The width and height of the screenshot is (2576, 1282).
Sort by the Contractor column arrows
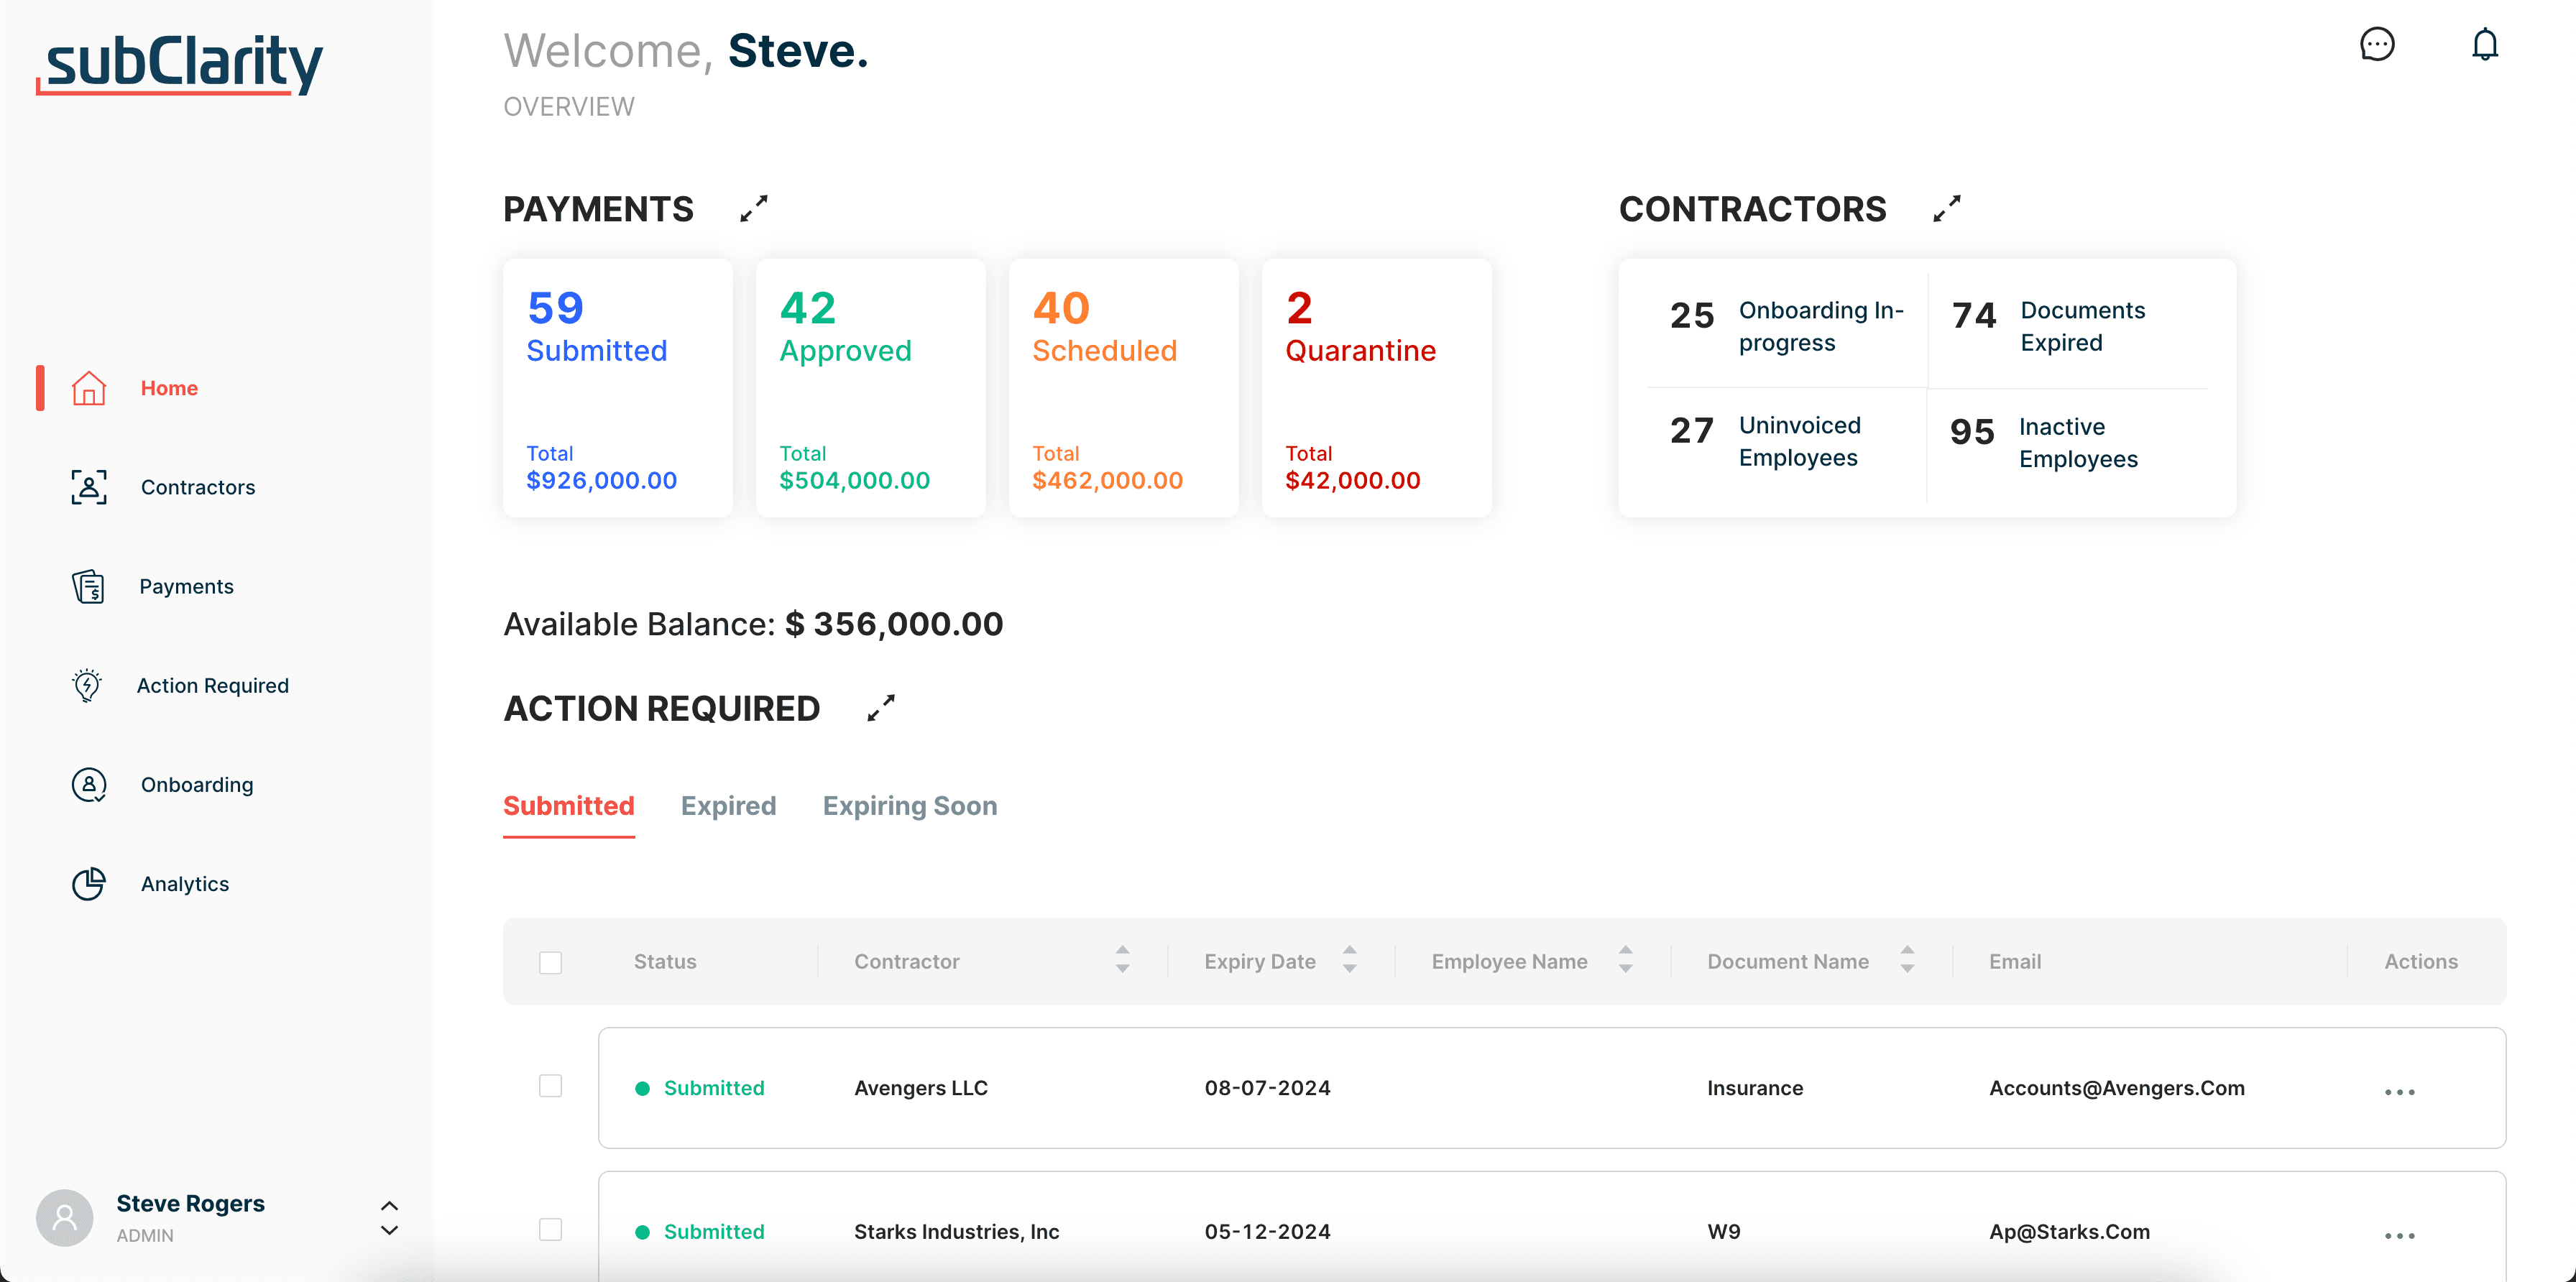pyautogui.click(x=1122, y=960)
